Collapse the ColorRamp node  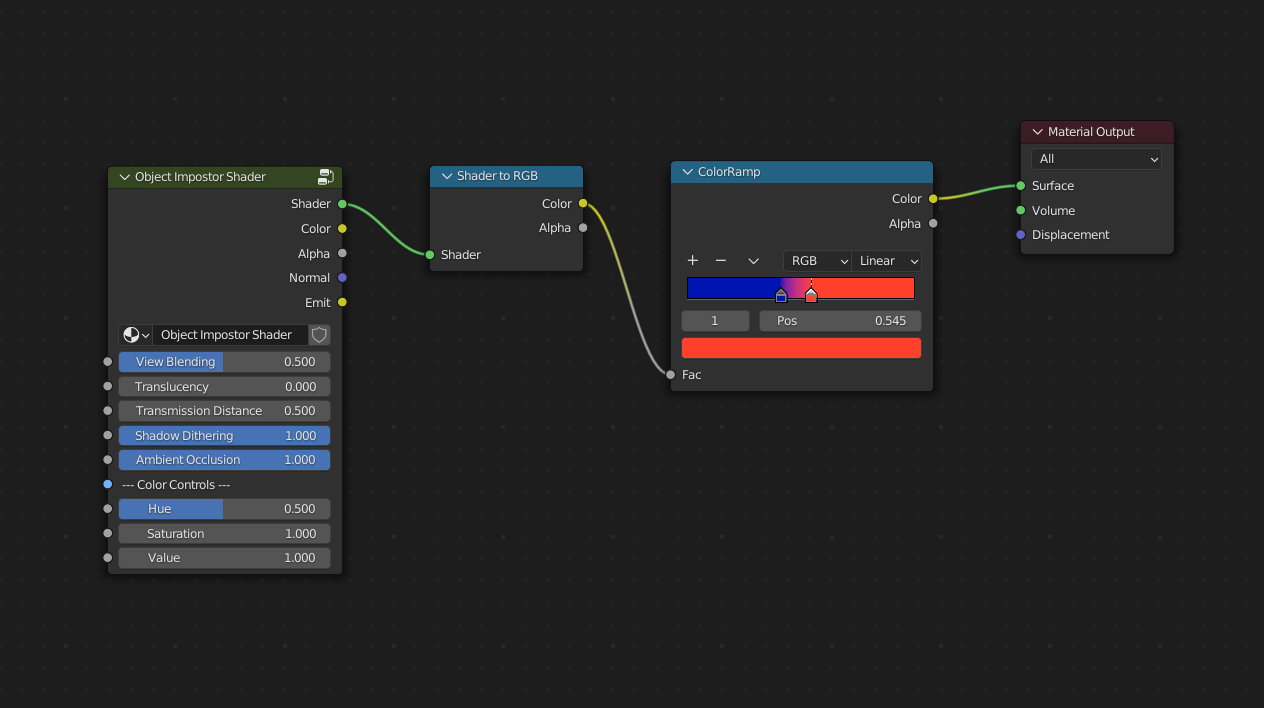pyautogui.click(x=687, y=172)
